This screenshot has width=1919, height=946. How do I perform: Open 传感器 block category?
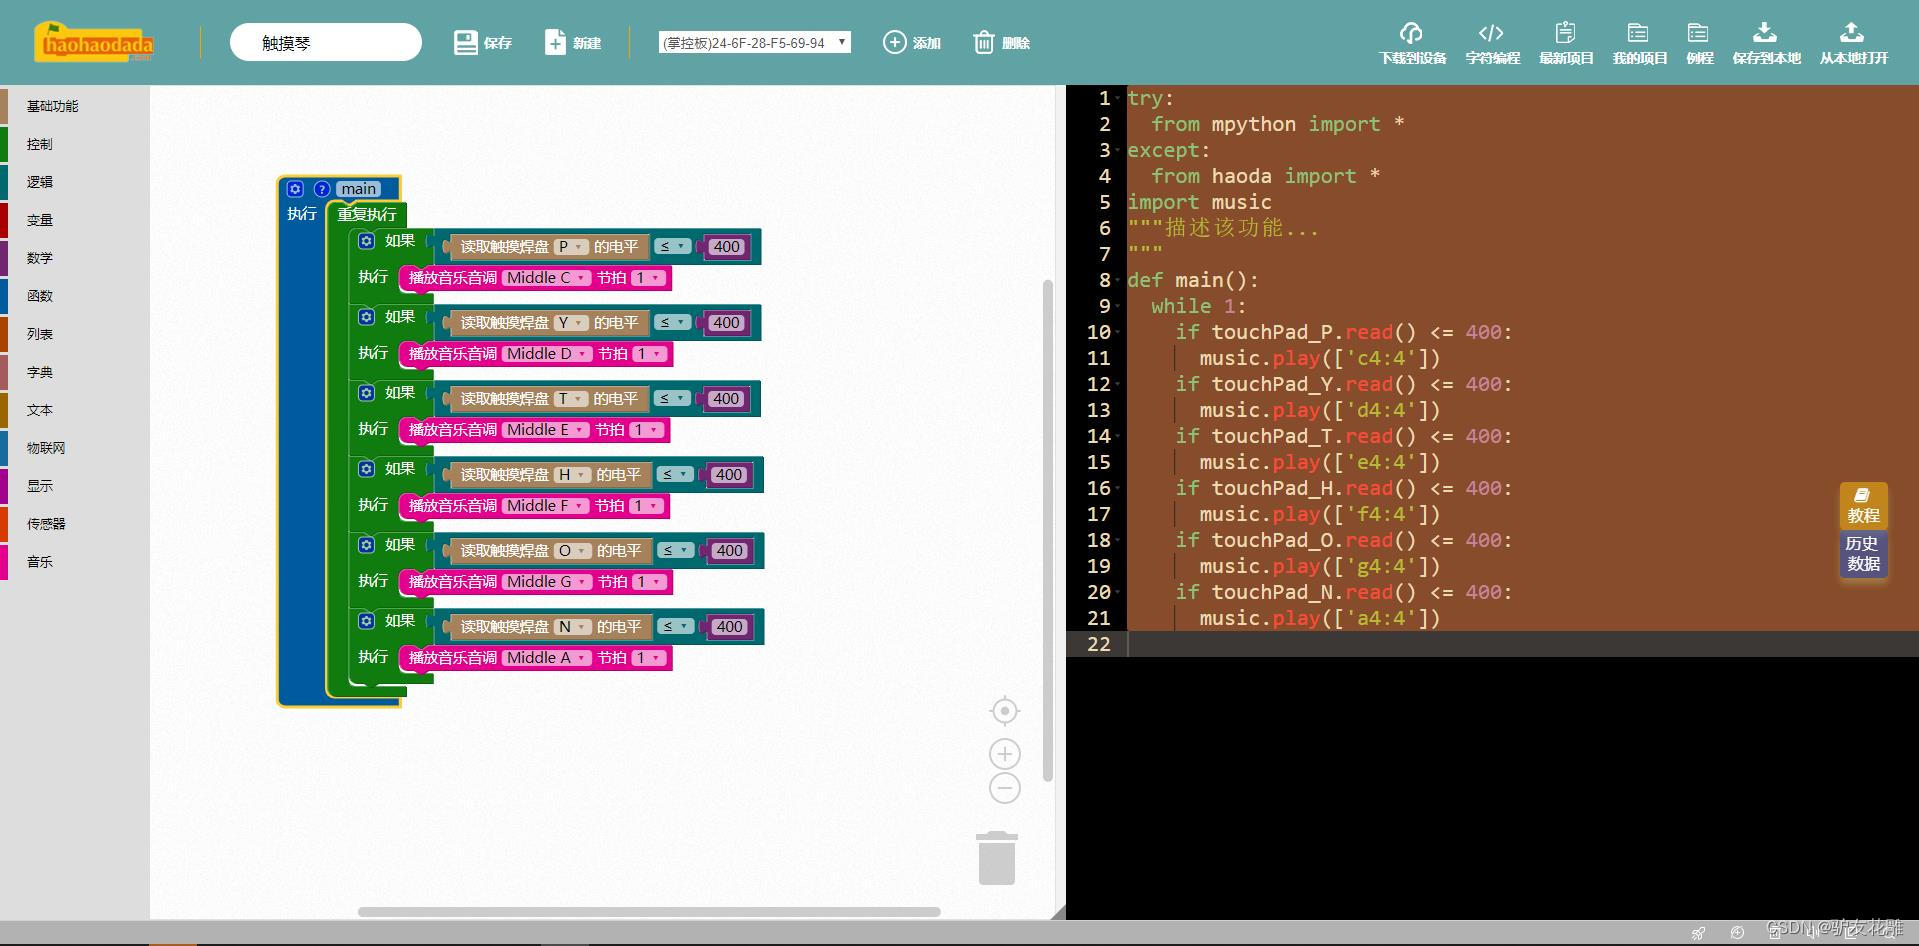point(46,524)
